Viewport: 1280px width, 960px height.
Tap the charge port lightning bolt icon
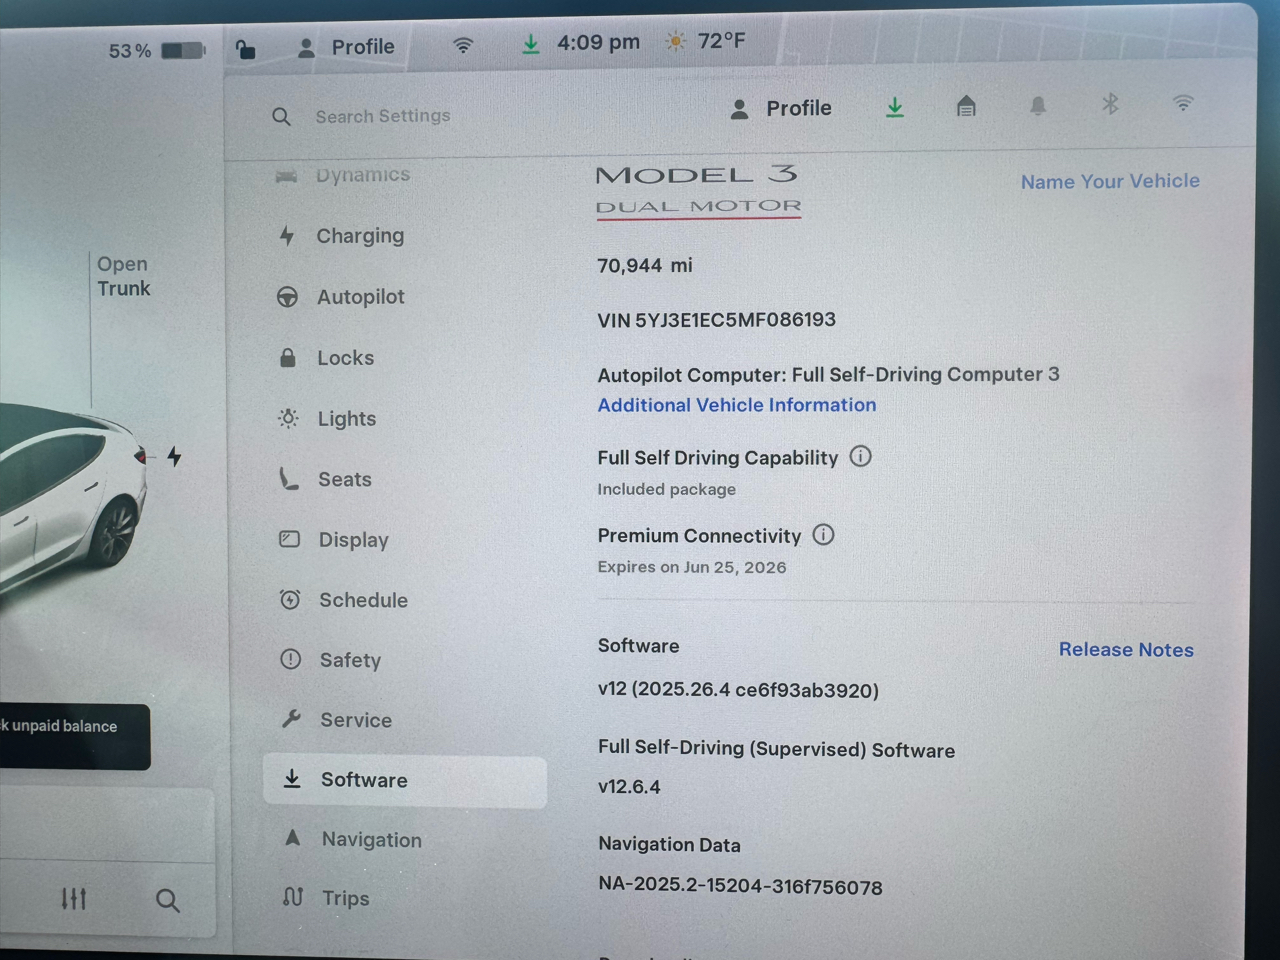point(174,457)
